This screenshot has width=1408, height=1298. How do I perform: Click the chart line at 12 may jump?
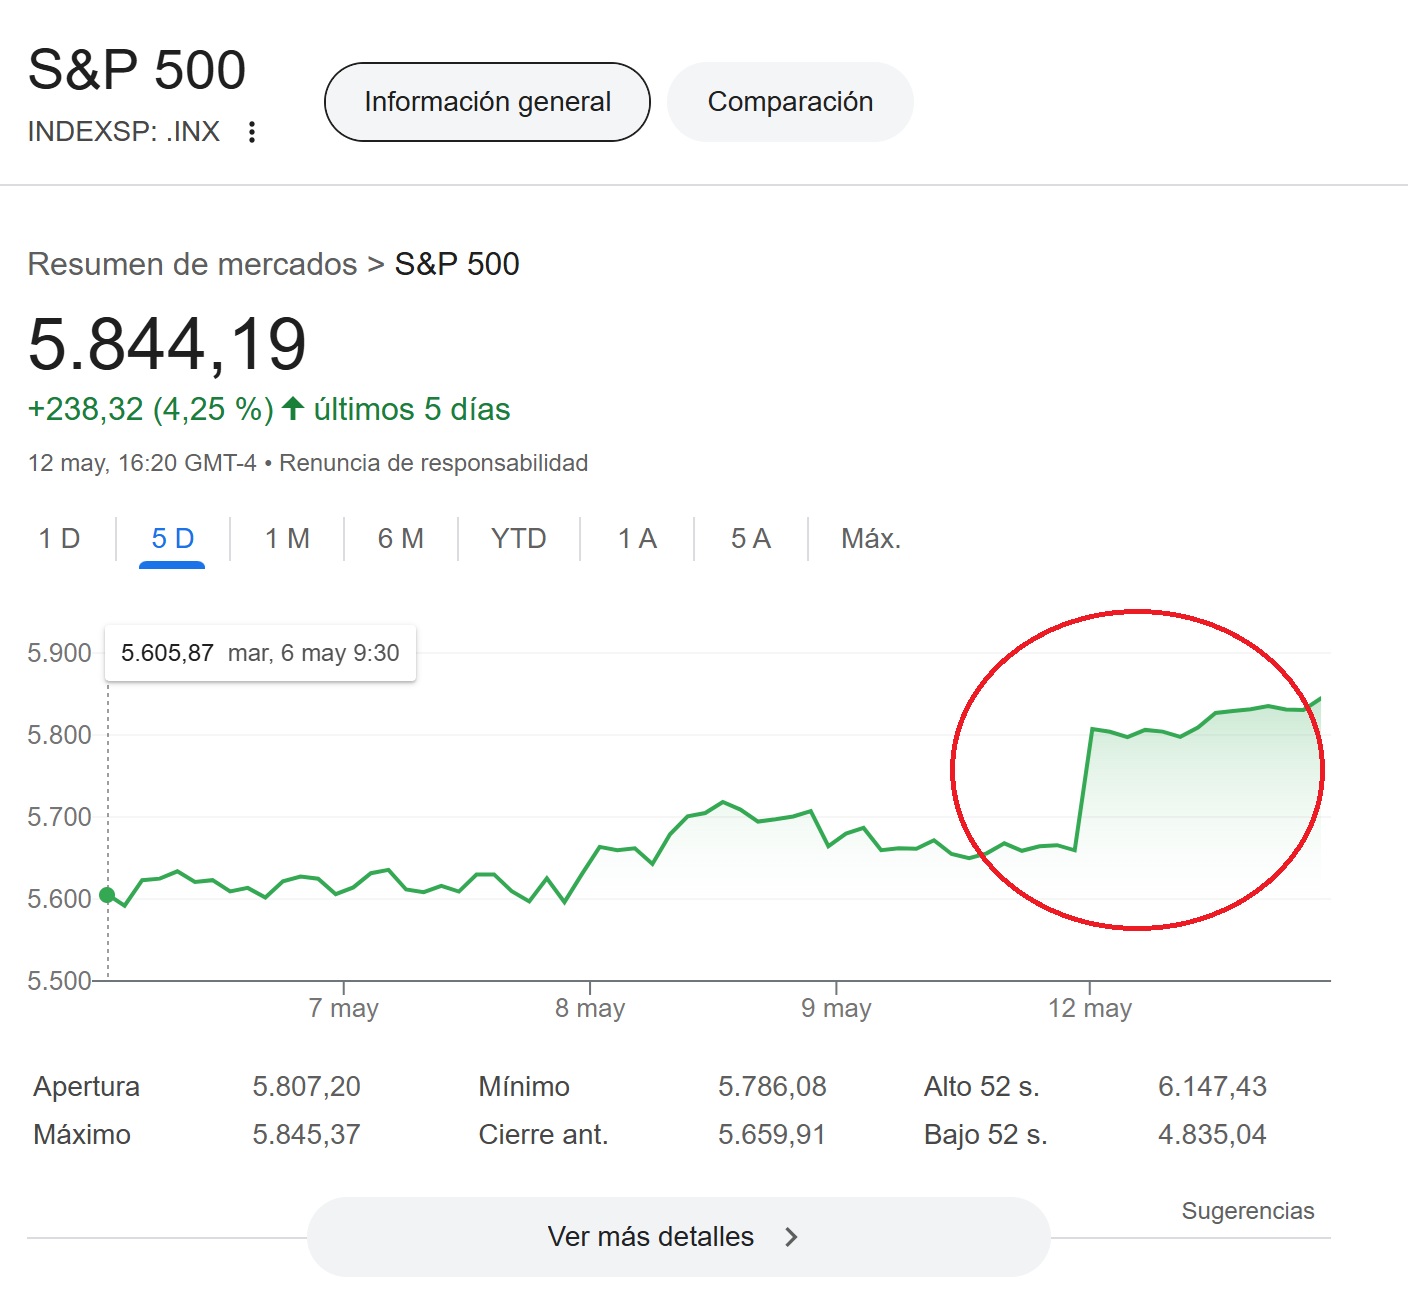[x=1083, y=790]
